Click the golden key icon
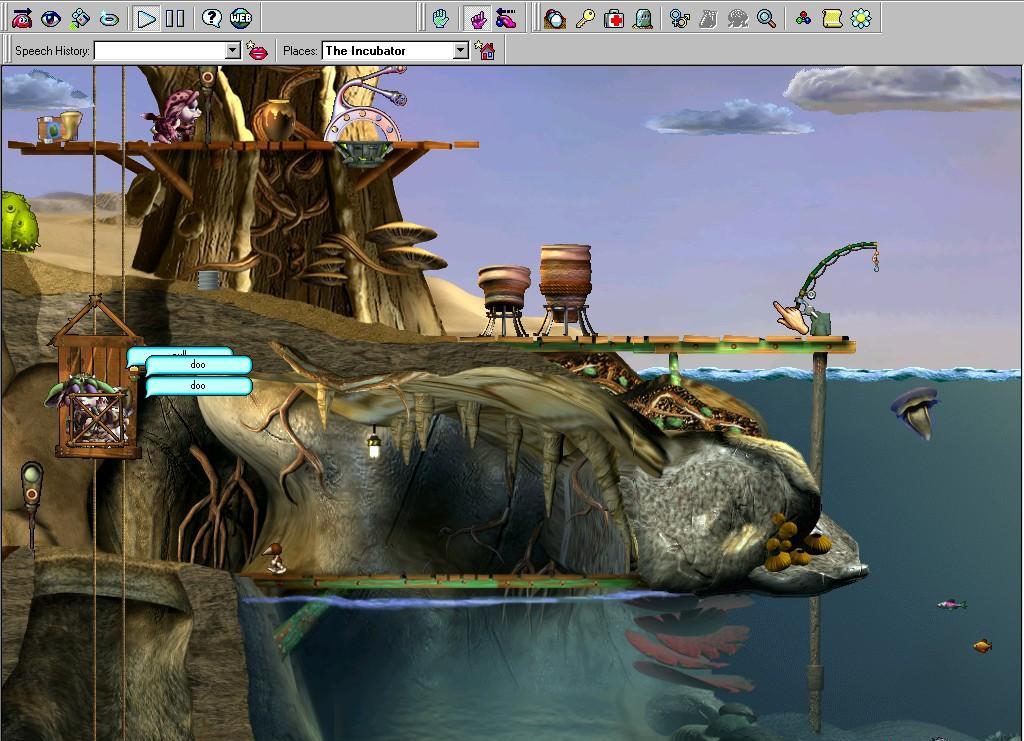 pyautogui.click(x=585, y=18)
